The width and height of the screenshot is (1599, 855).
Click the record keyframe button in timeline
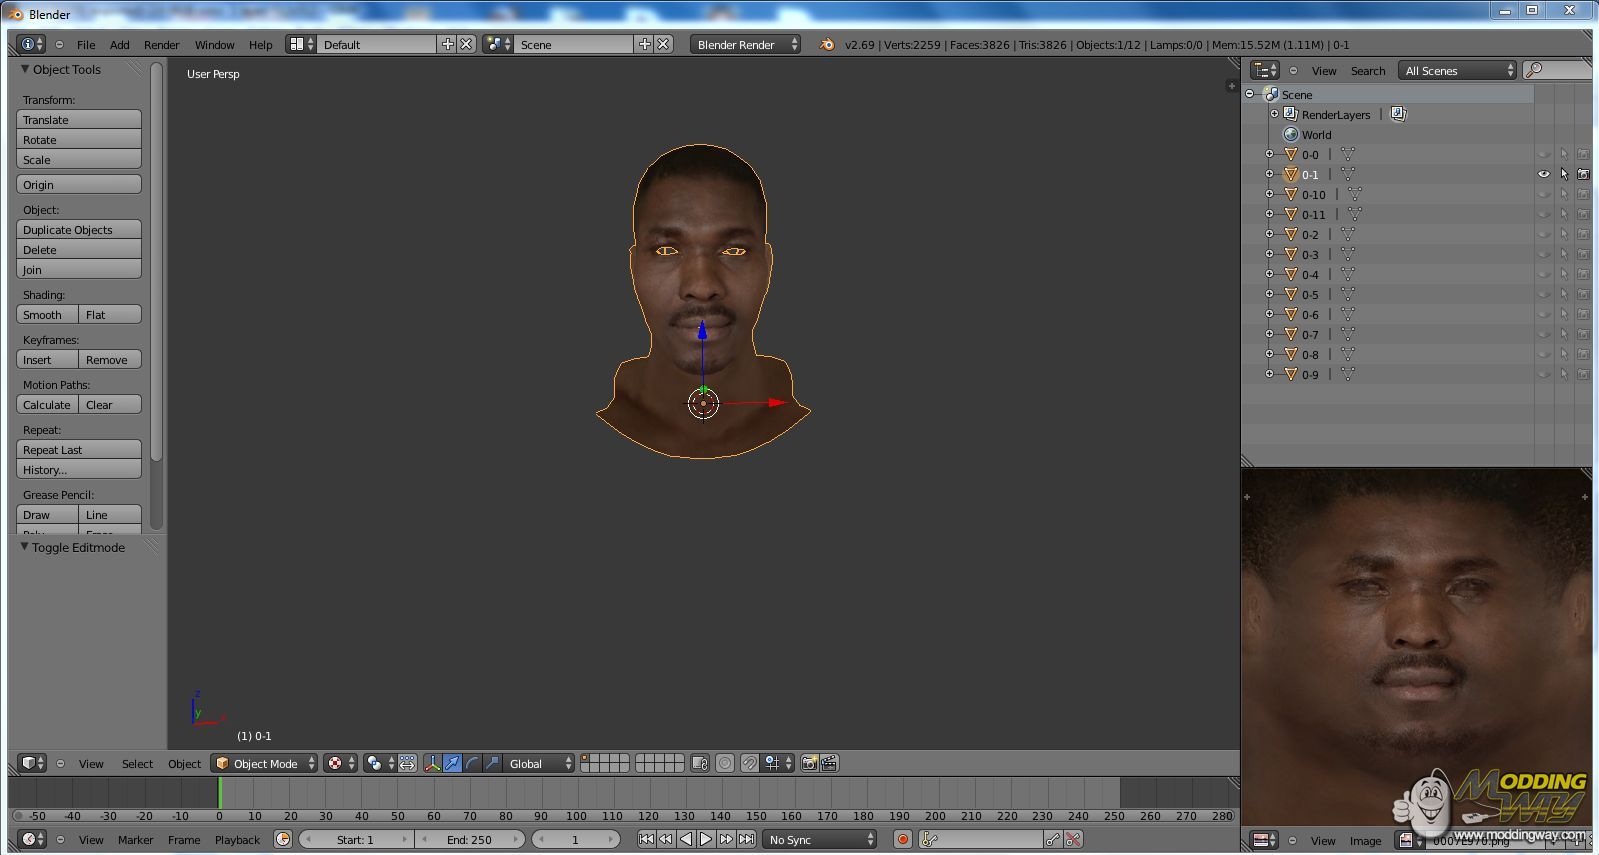click(x=902, y=840)
